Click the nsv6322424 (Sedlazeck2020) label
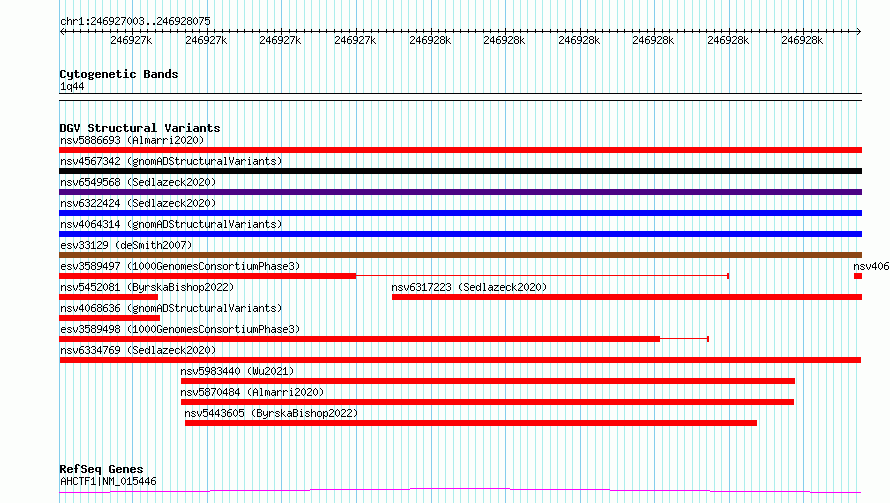 click(138, 203)
